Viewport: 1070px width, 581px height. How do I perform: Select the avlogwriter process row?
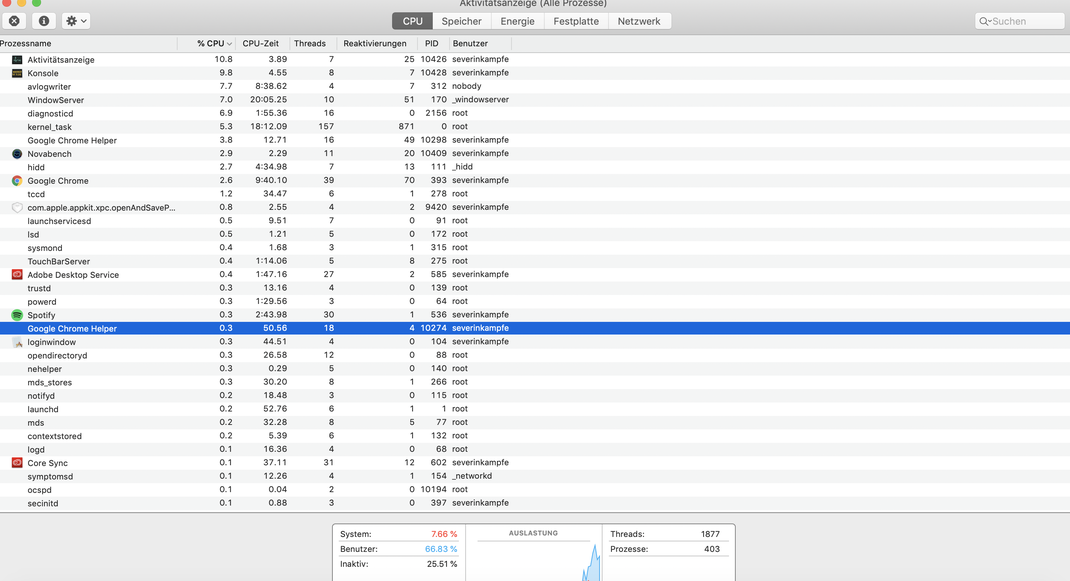tap(535, 87)
